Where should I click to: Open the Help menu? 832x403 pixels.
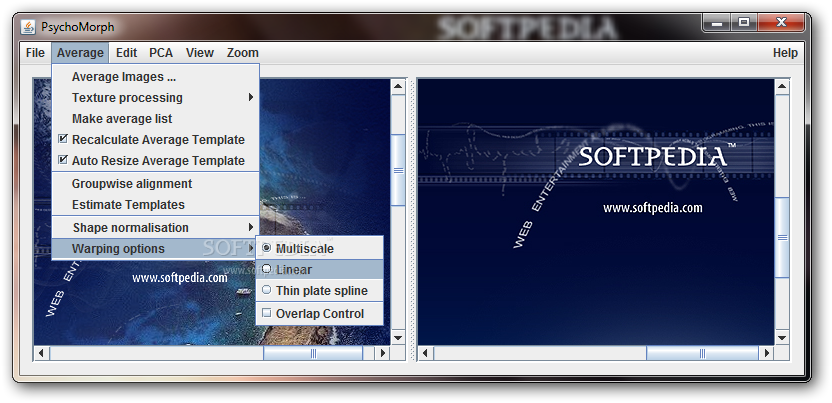[x=785, y=53]
